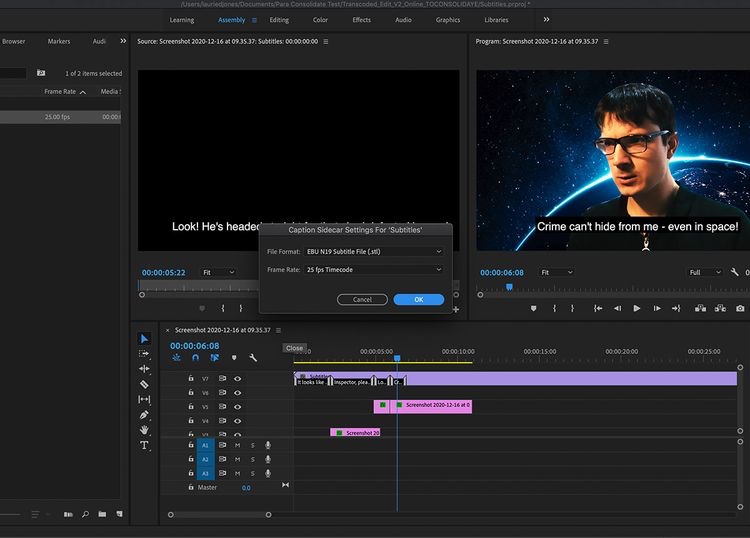The width and height of the screenshot is (750, 538).
Task: Switch to the Color workspace
Action: coord(320,20)
